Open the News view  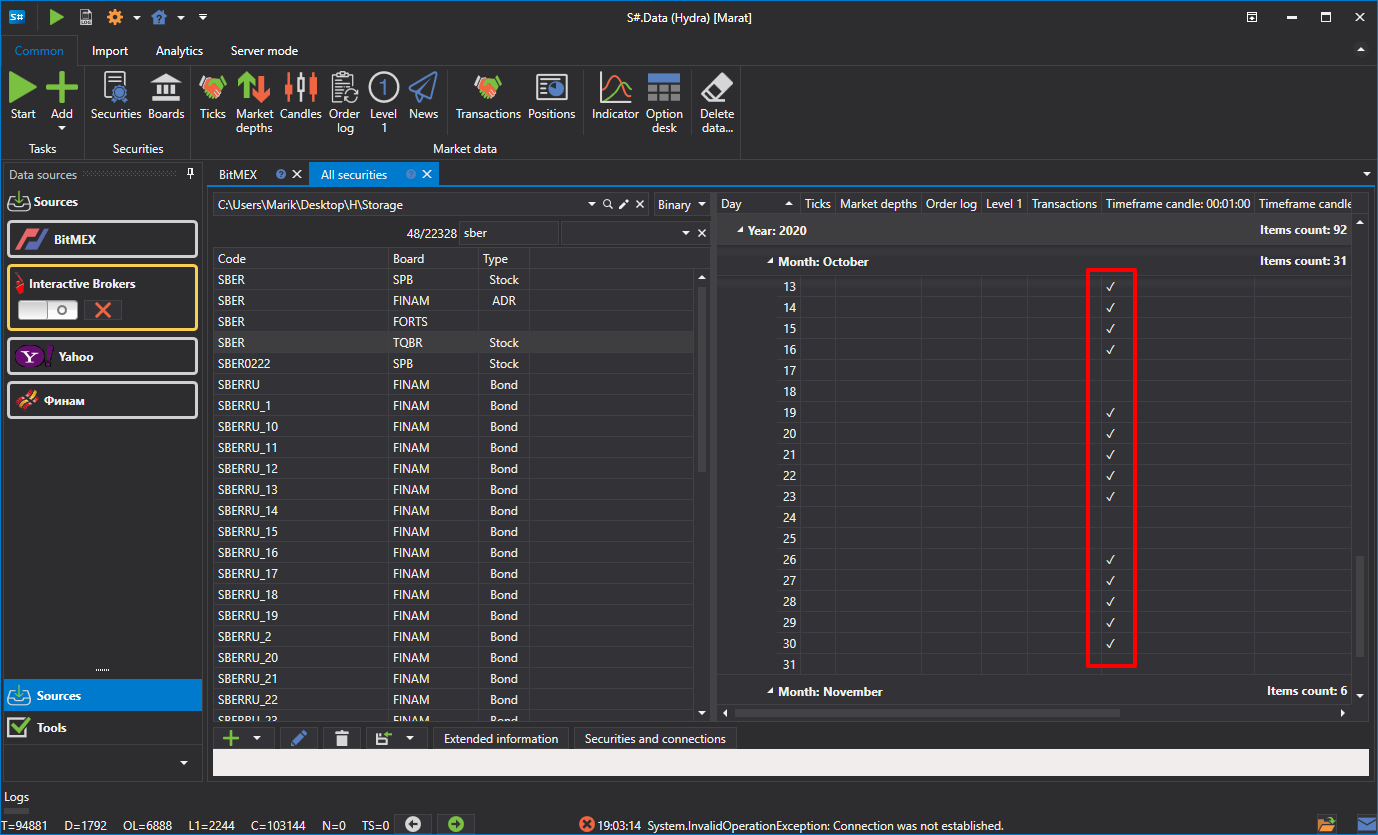tap(423, 97)
